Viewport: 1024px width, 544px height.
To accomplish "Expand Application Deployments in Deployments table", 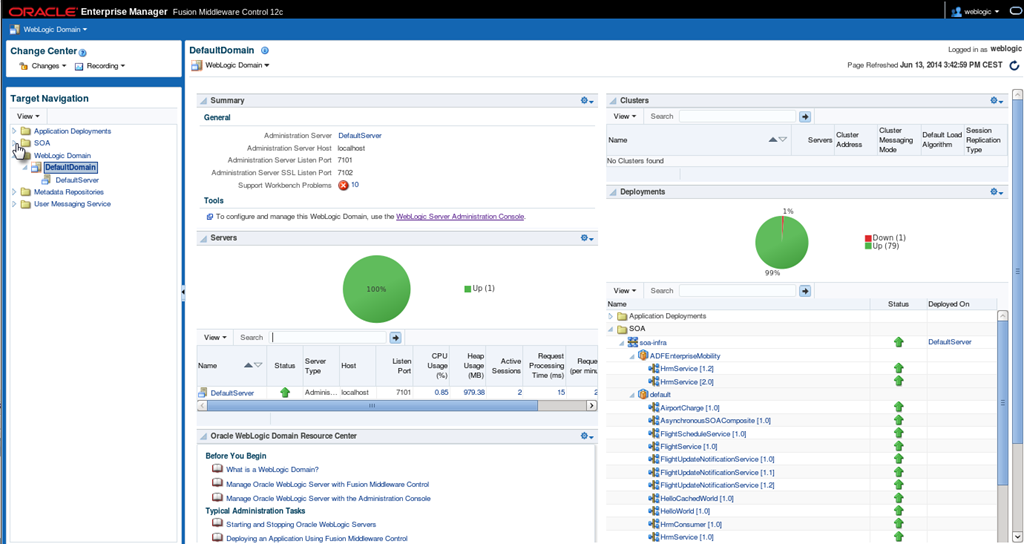I will (x=611, y=316).
